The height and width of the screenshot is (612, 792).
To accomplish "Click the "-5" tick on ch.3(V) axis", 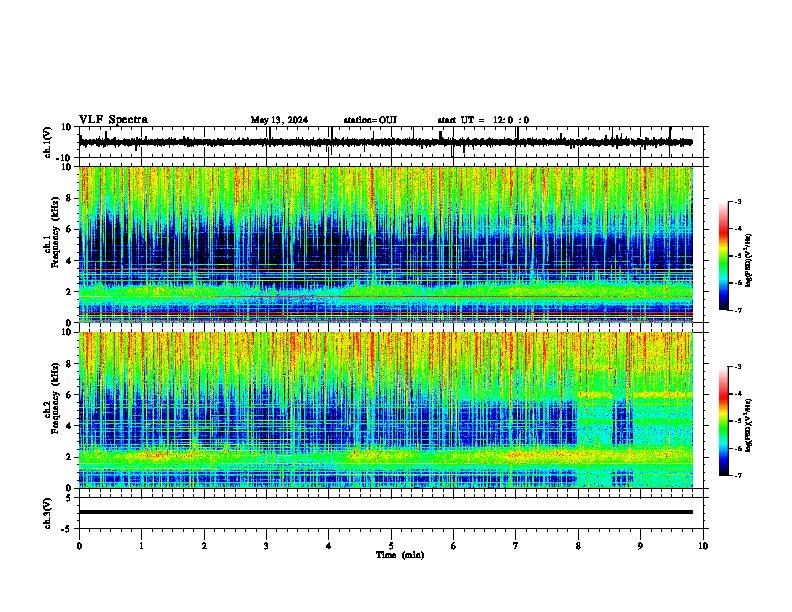I will click(x=68, y=529).
